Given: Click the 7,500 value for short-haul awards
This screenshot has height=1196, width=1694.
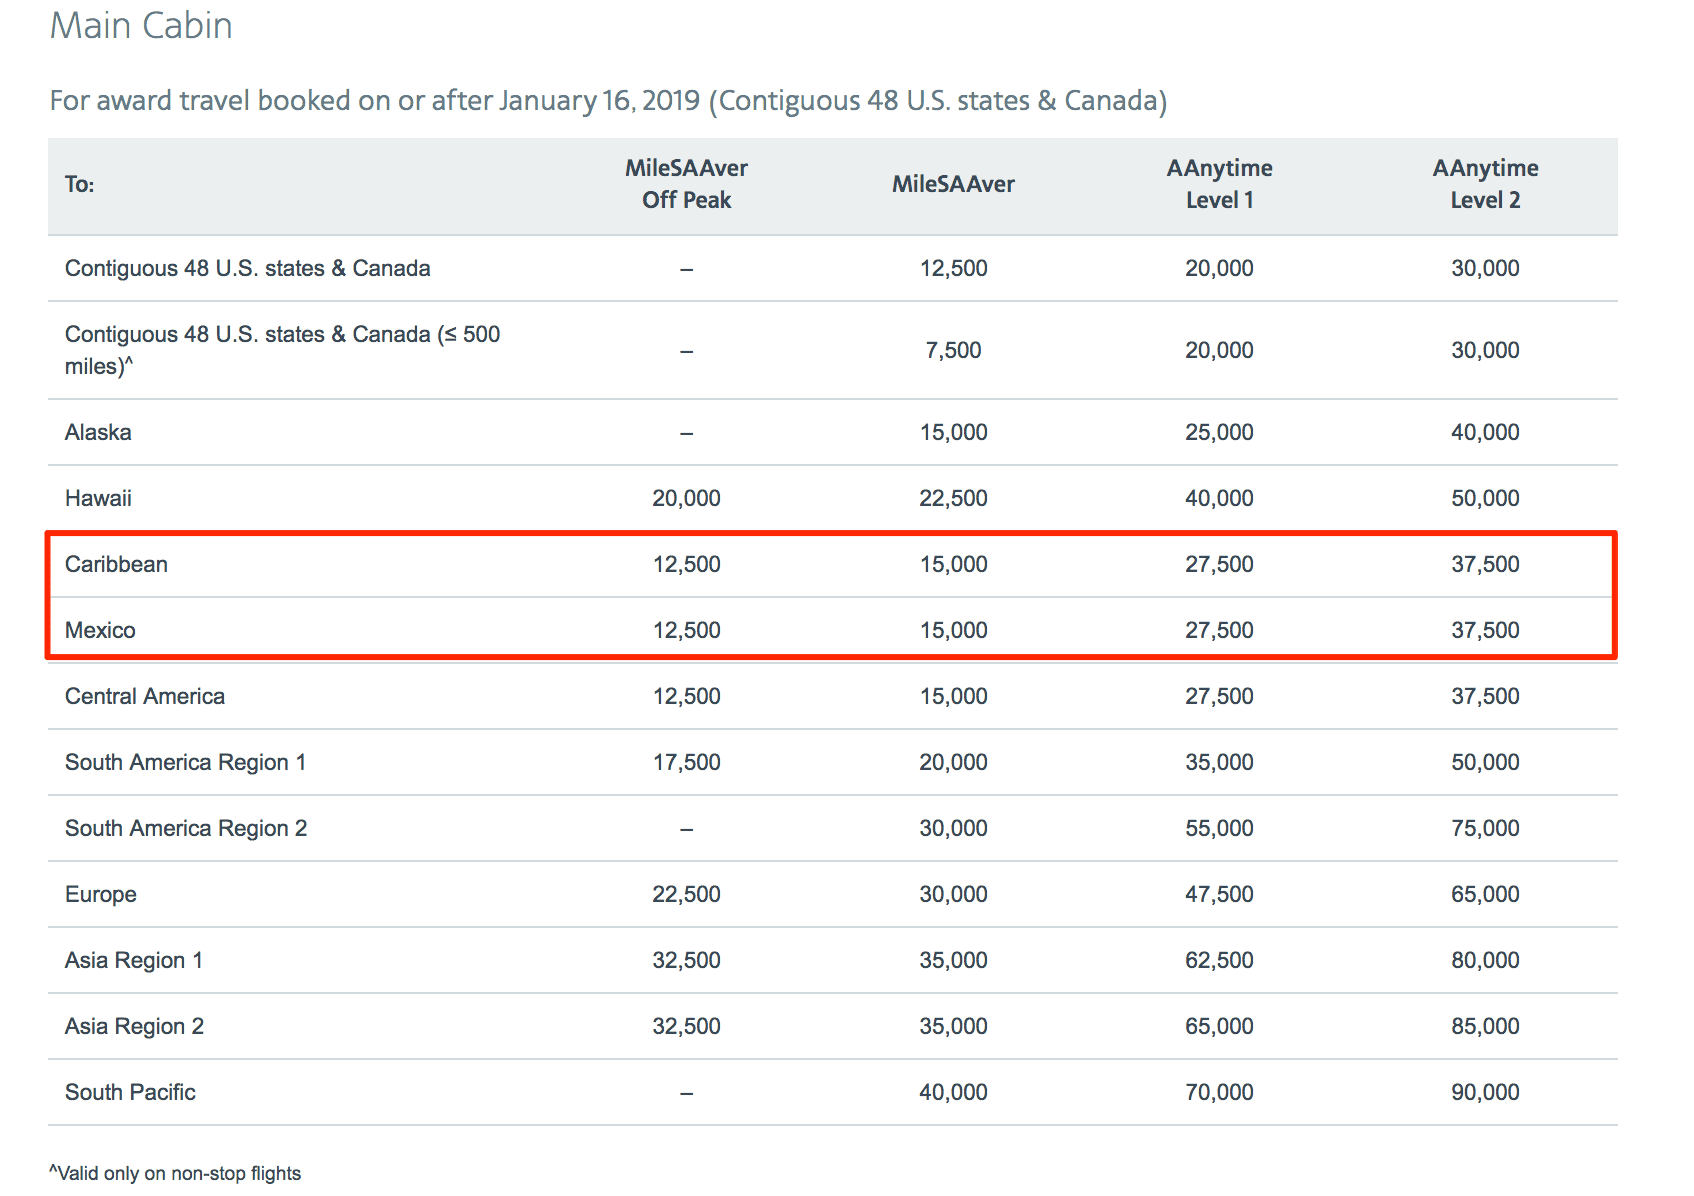Looking at the screenshot, I should click(x=952, y=350).
